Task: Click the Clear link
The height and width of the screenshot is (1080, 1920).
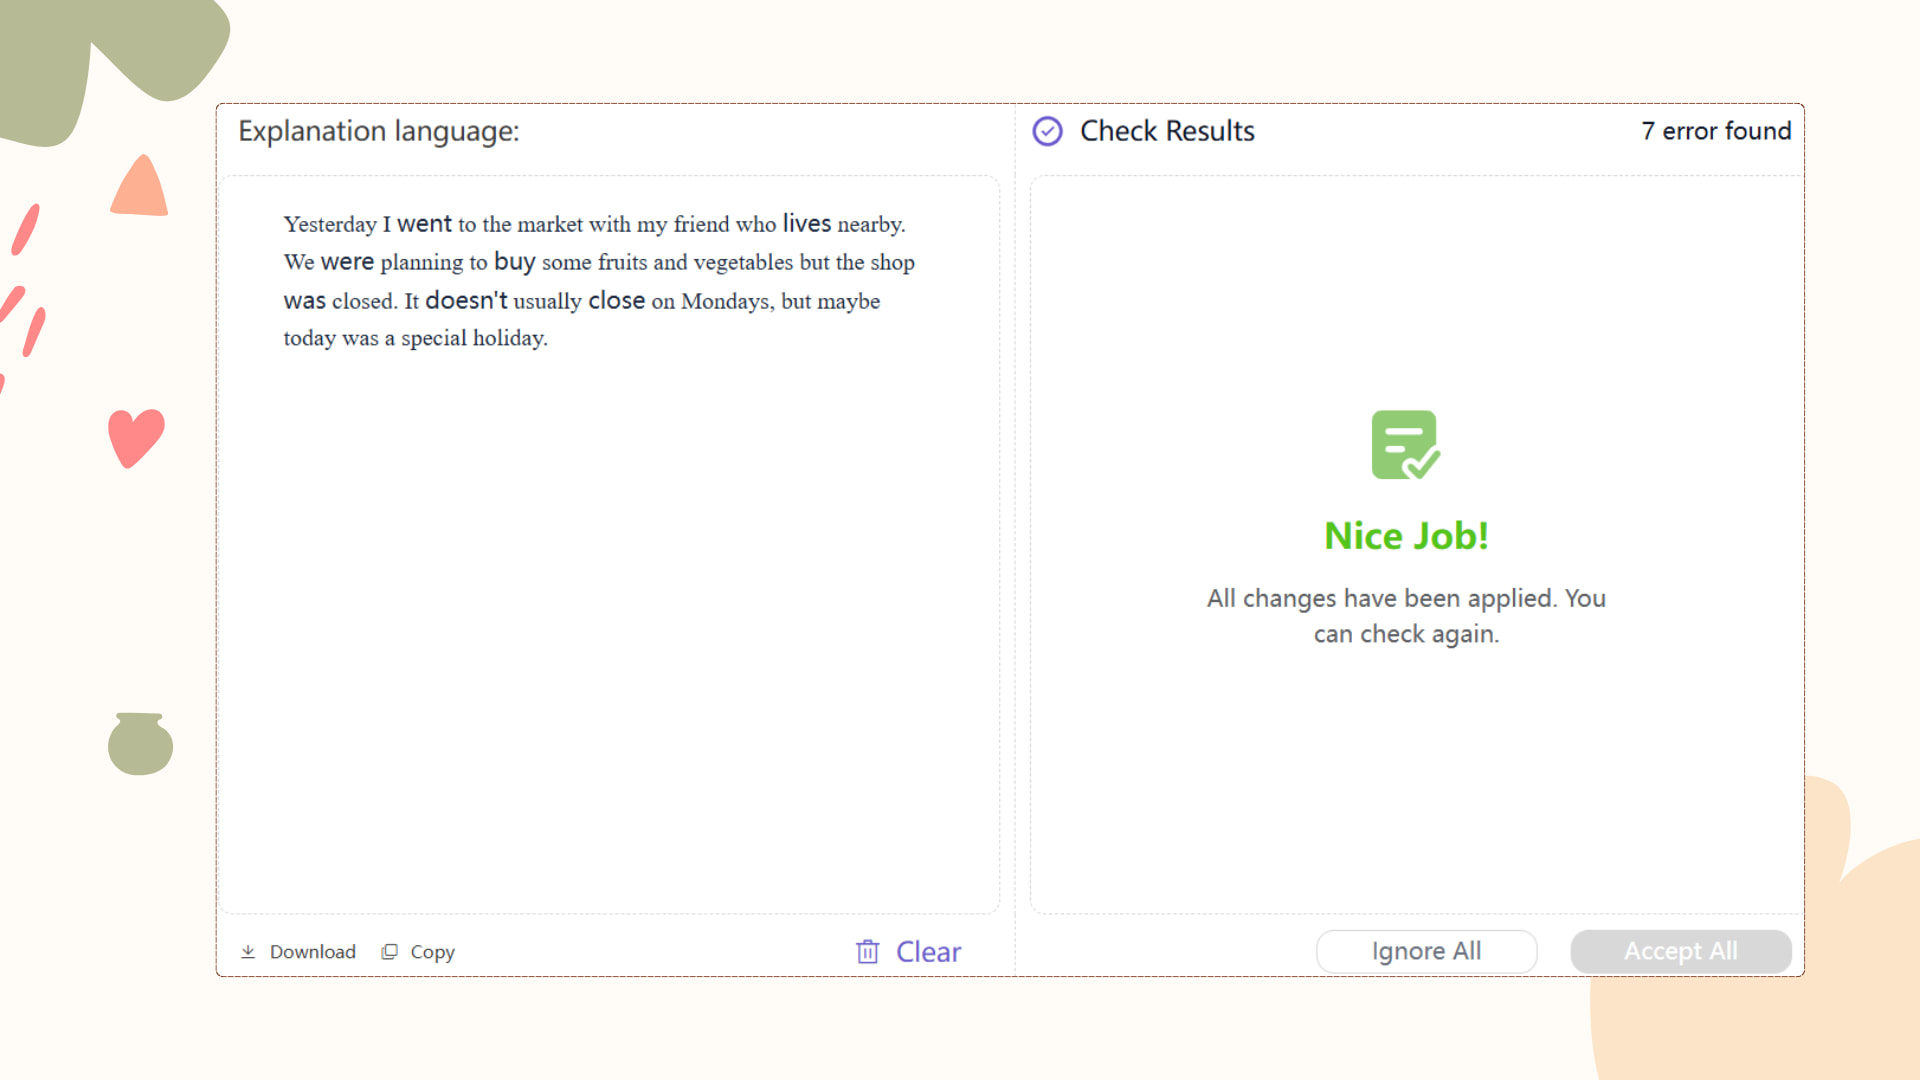Action: [928, 951]
